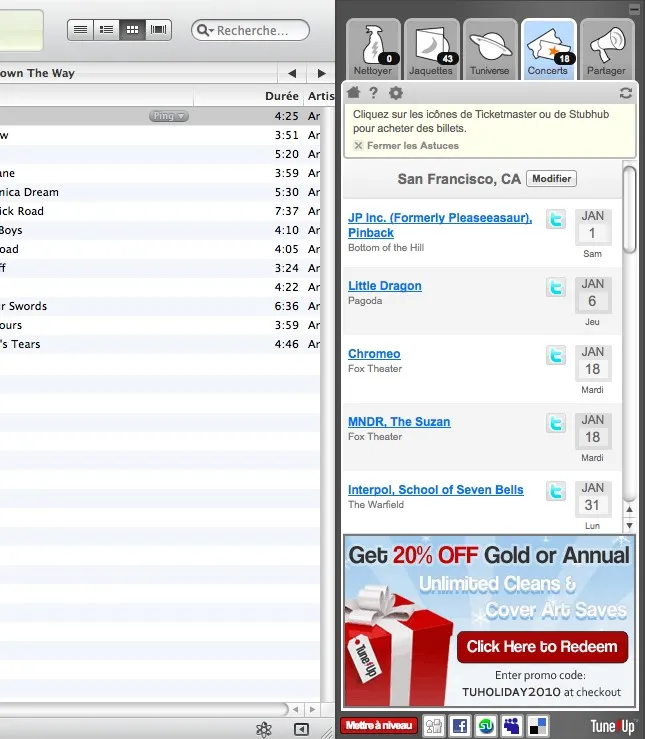Share via Digg icon
This screenshot has width=645, height=739.
point(433,726)
